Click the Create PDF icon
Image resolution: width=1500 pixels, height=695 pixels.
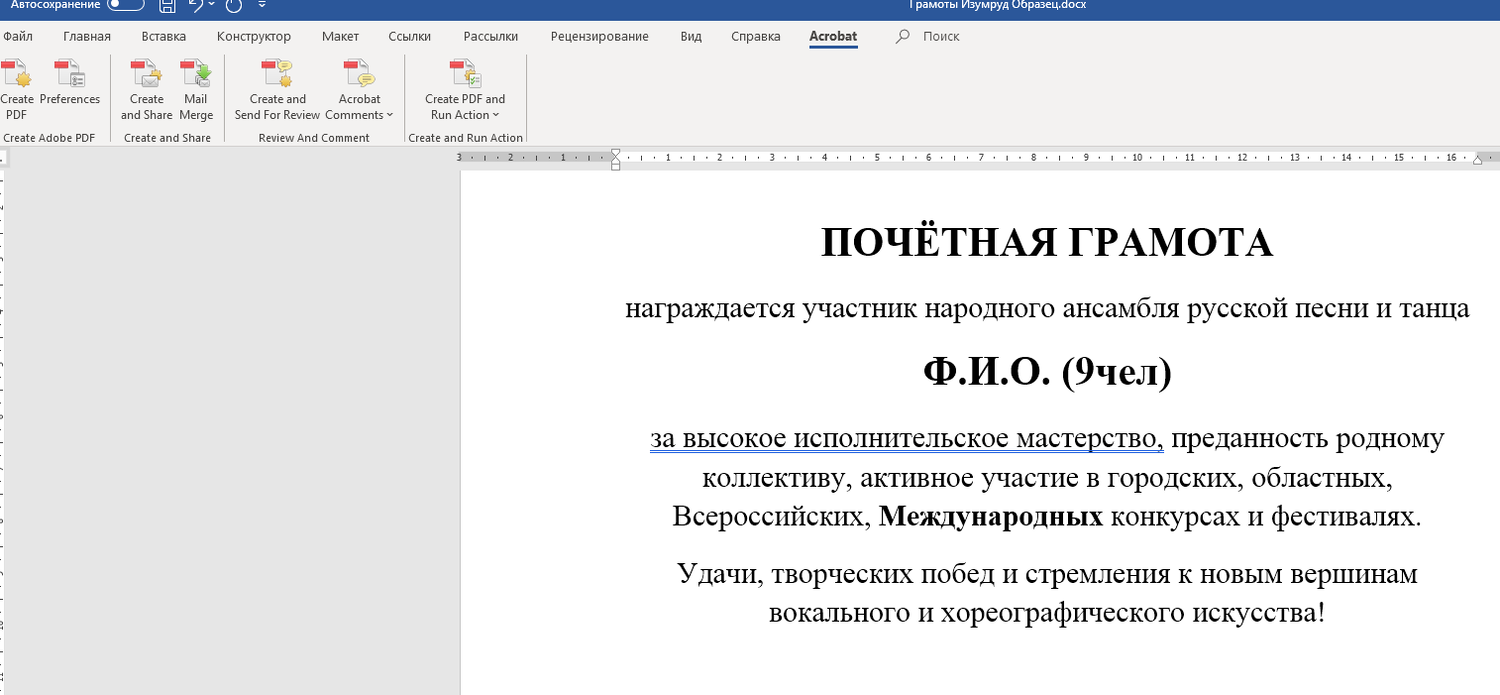(x=17, y=90)
